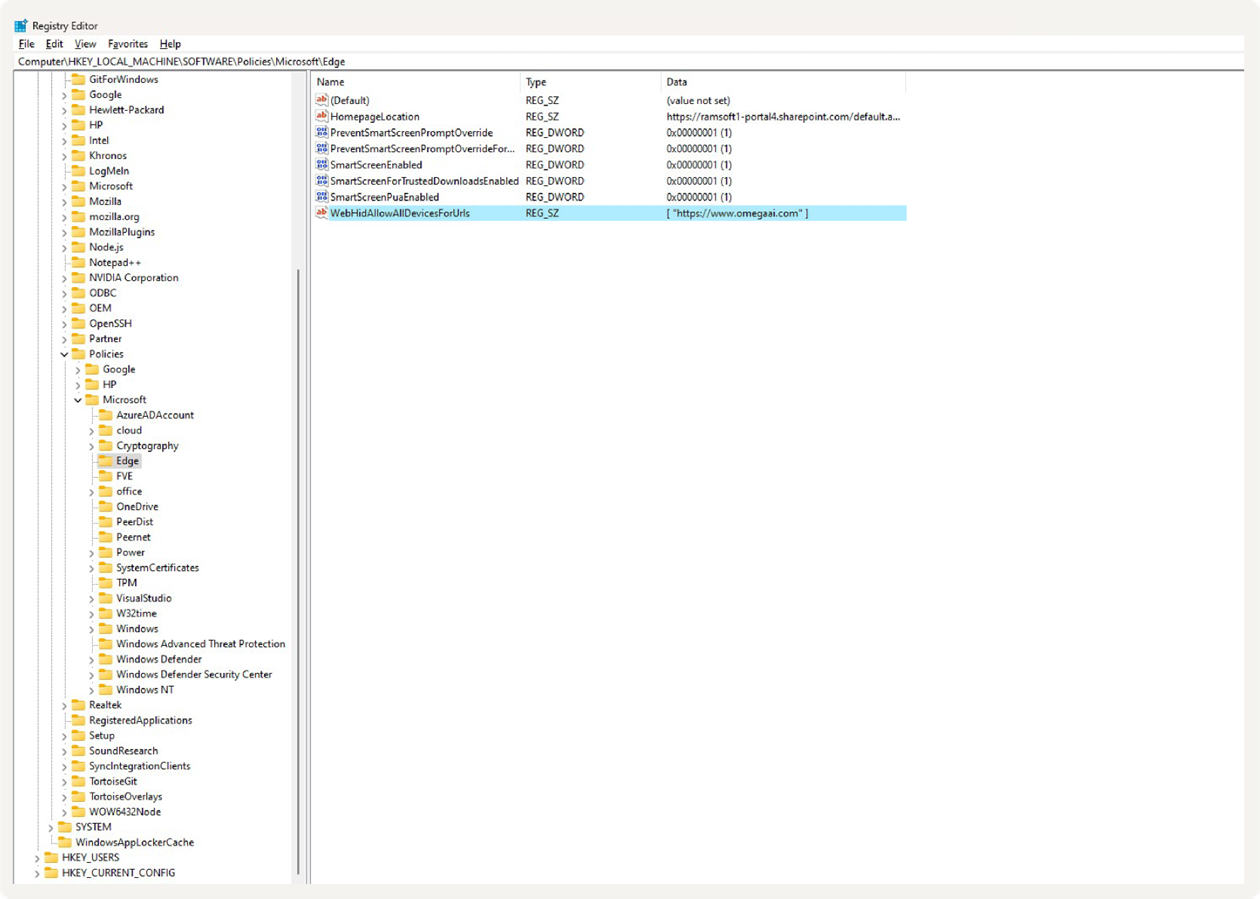Collapse the Policies tree node
The image size is (1260, 899).
(x=65, y=354)
